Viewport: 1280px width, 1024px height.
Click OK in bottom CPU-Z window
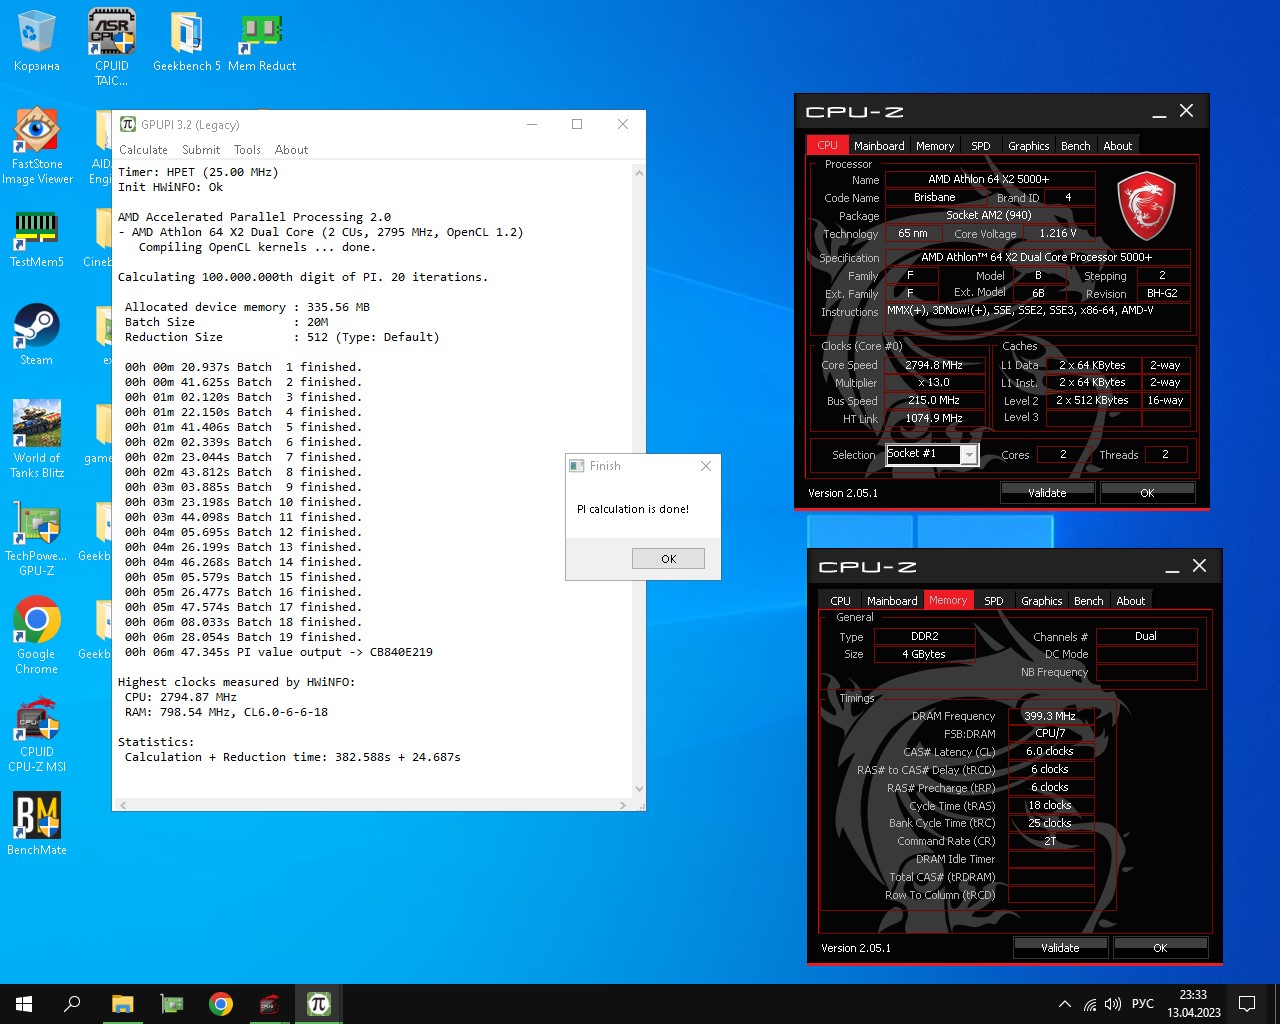click(1160, 948)
